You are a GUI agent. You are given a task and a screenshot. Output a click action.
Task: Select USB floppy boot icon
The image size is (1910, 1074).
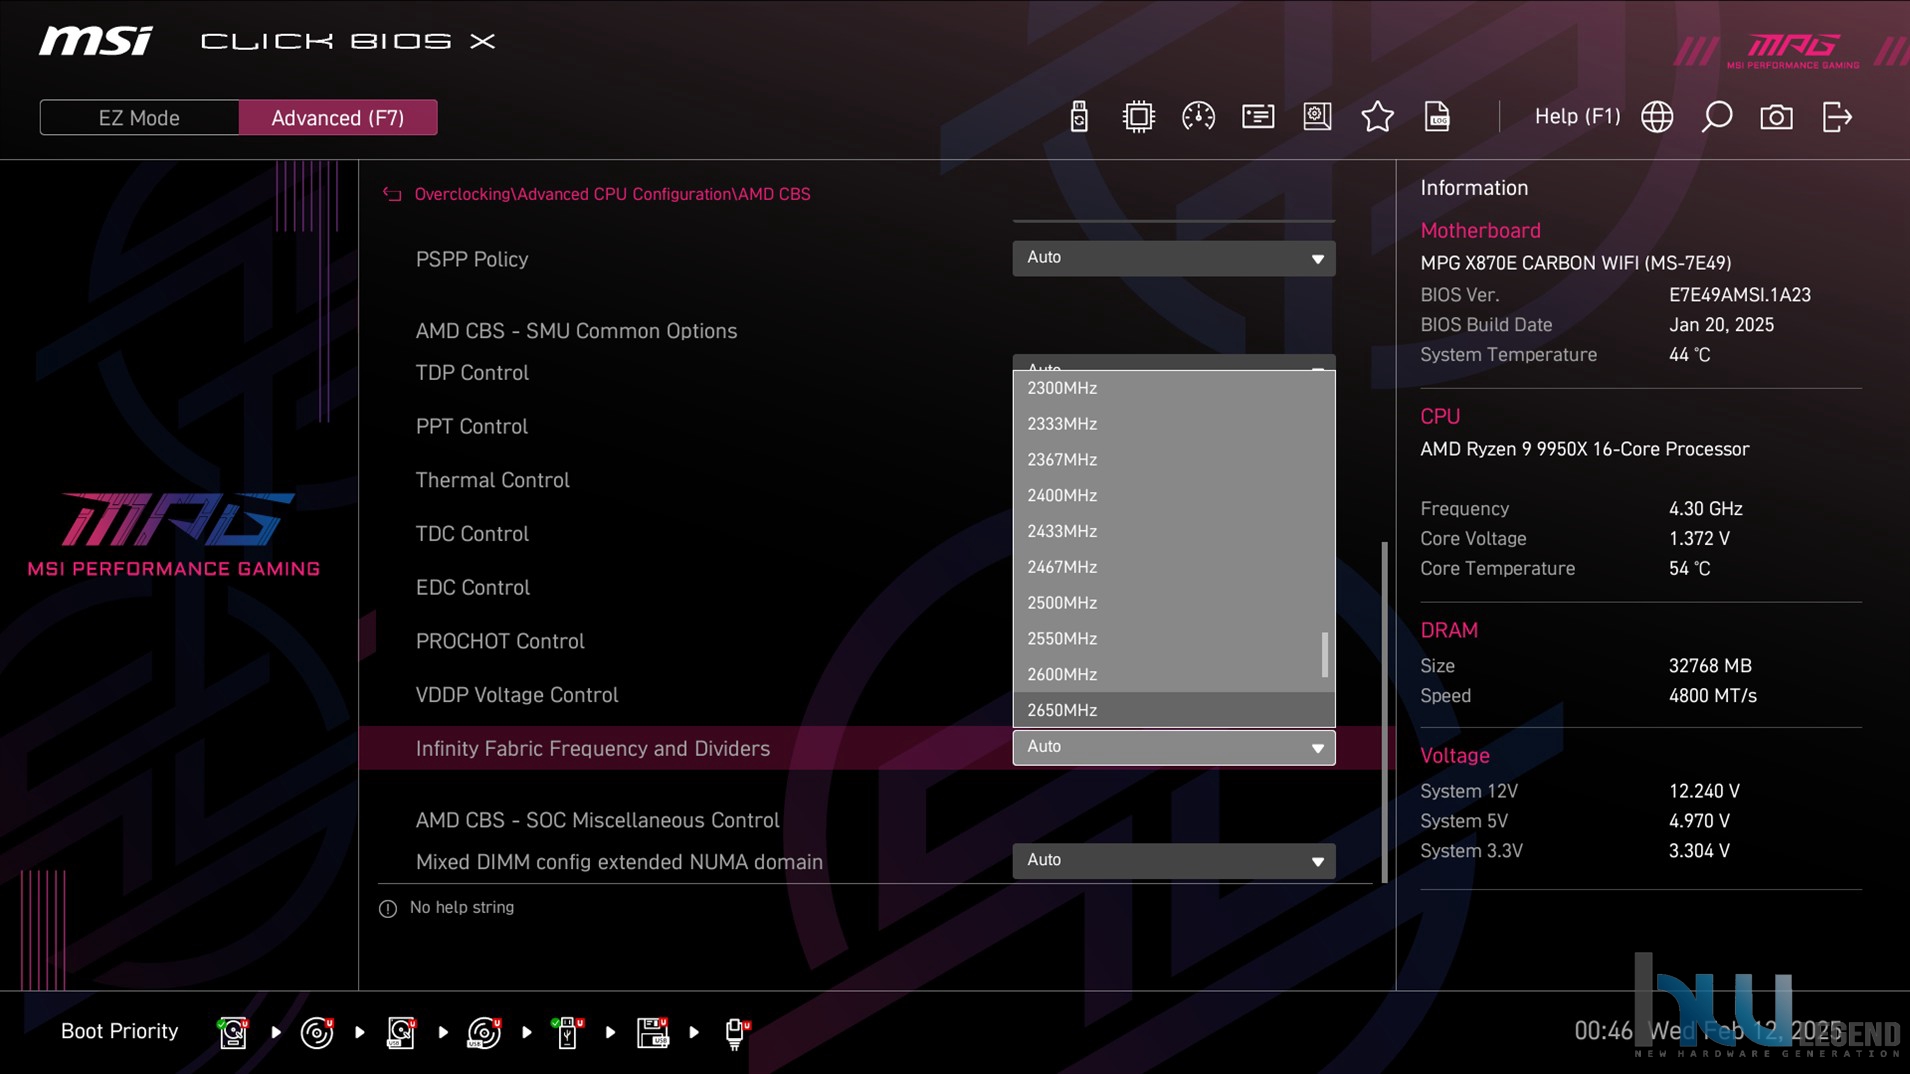[x=653, y=1032]
